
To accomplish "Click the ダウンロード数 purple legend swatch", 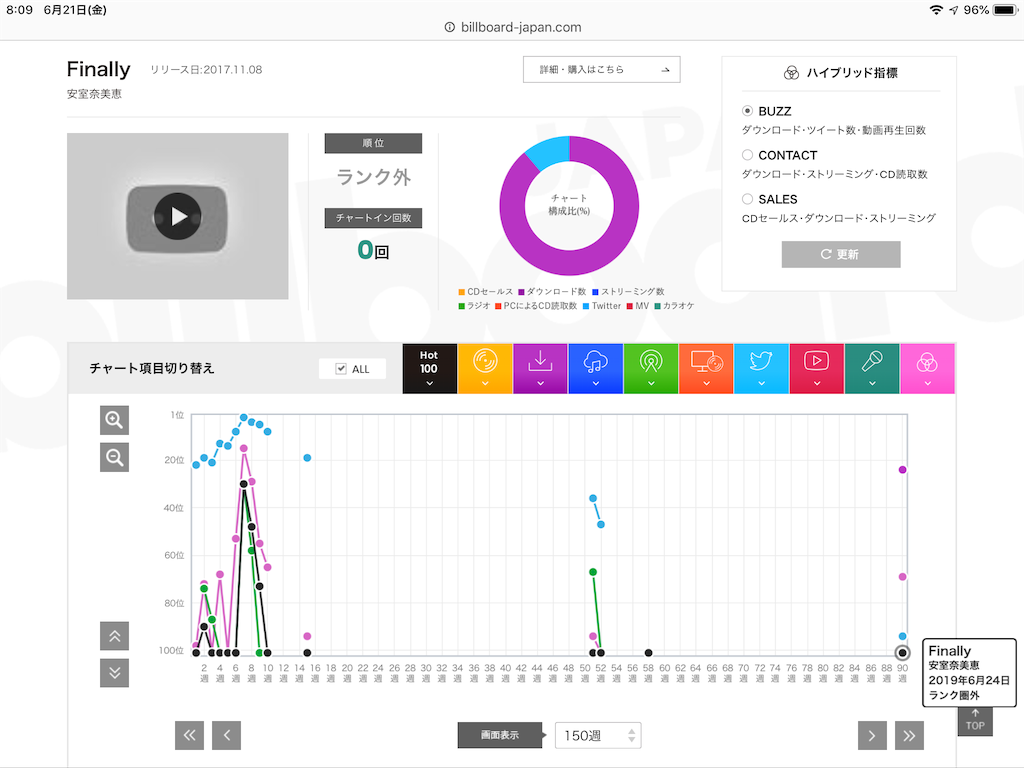I will point(522,292).
